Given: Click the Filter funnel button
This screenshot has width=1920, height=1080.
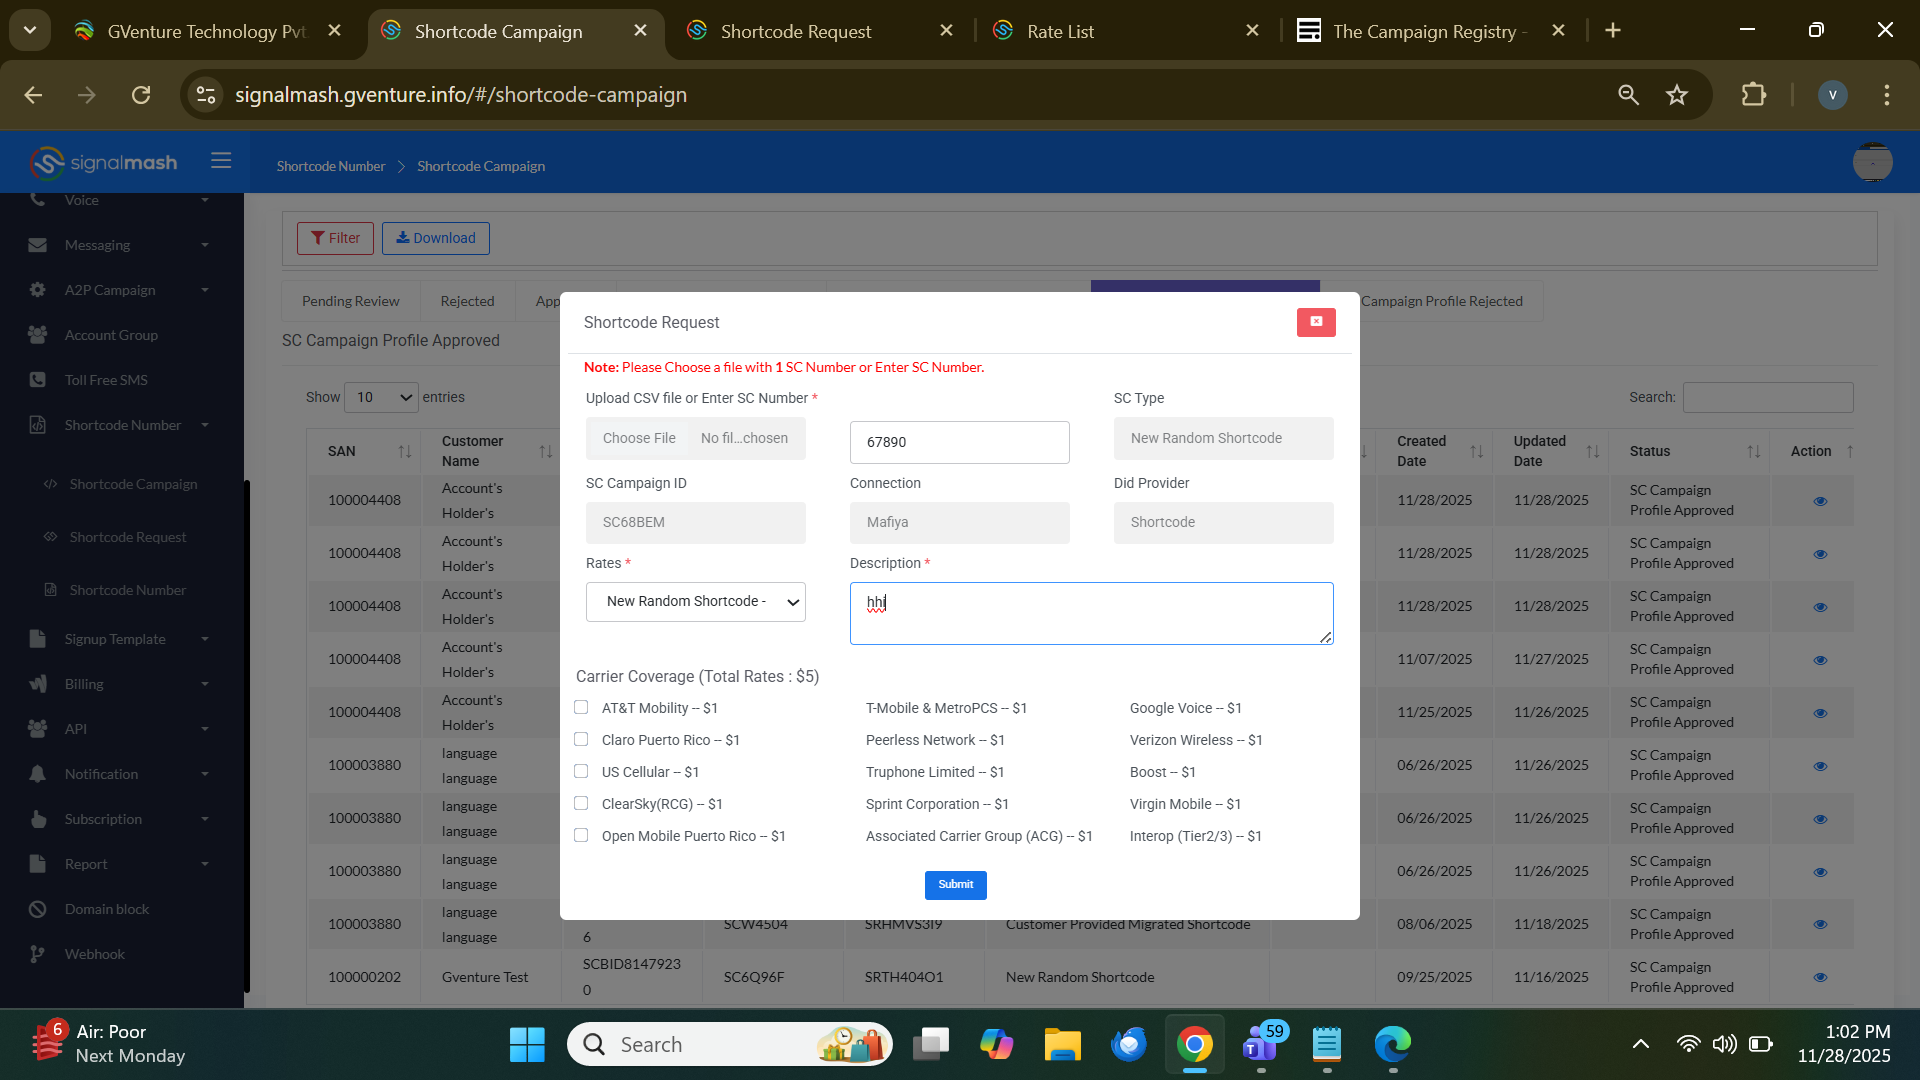Looking at the screenshot, I should 335,238.
